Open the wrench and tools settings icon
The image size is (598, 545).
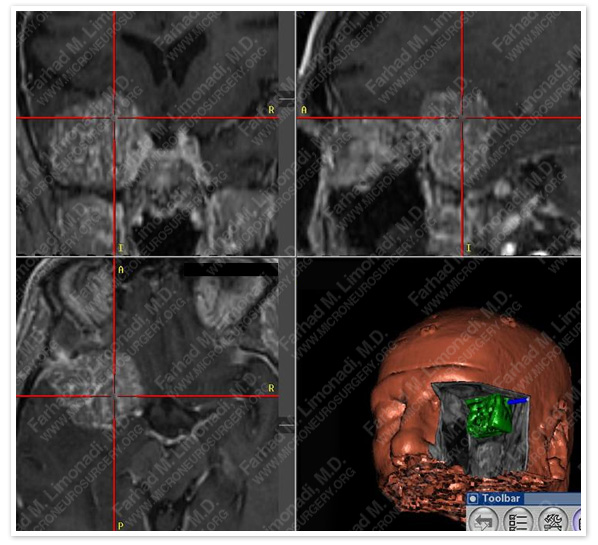pyautogui.click(x=554, y=519)
